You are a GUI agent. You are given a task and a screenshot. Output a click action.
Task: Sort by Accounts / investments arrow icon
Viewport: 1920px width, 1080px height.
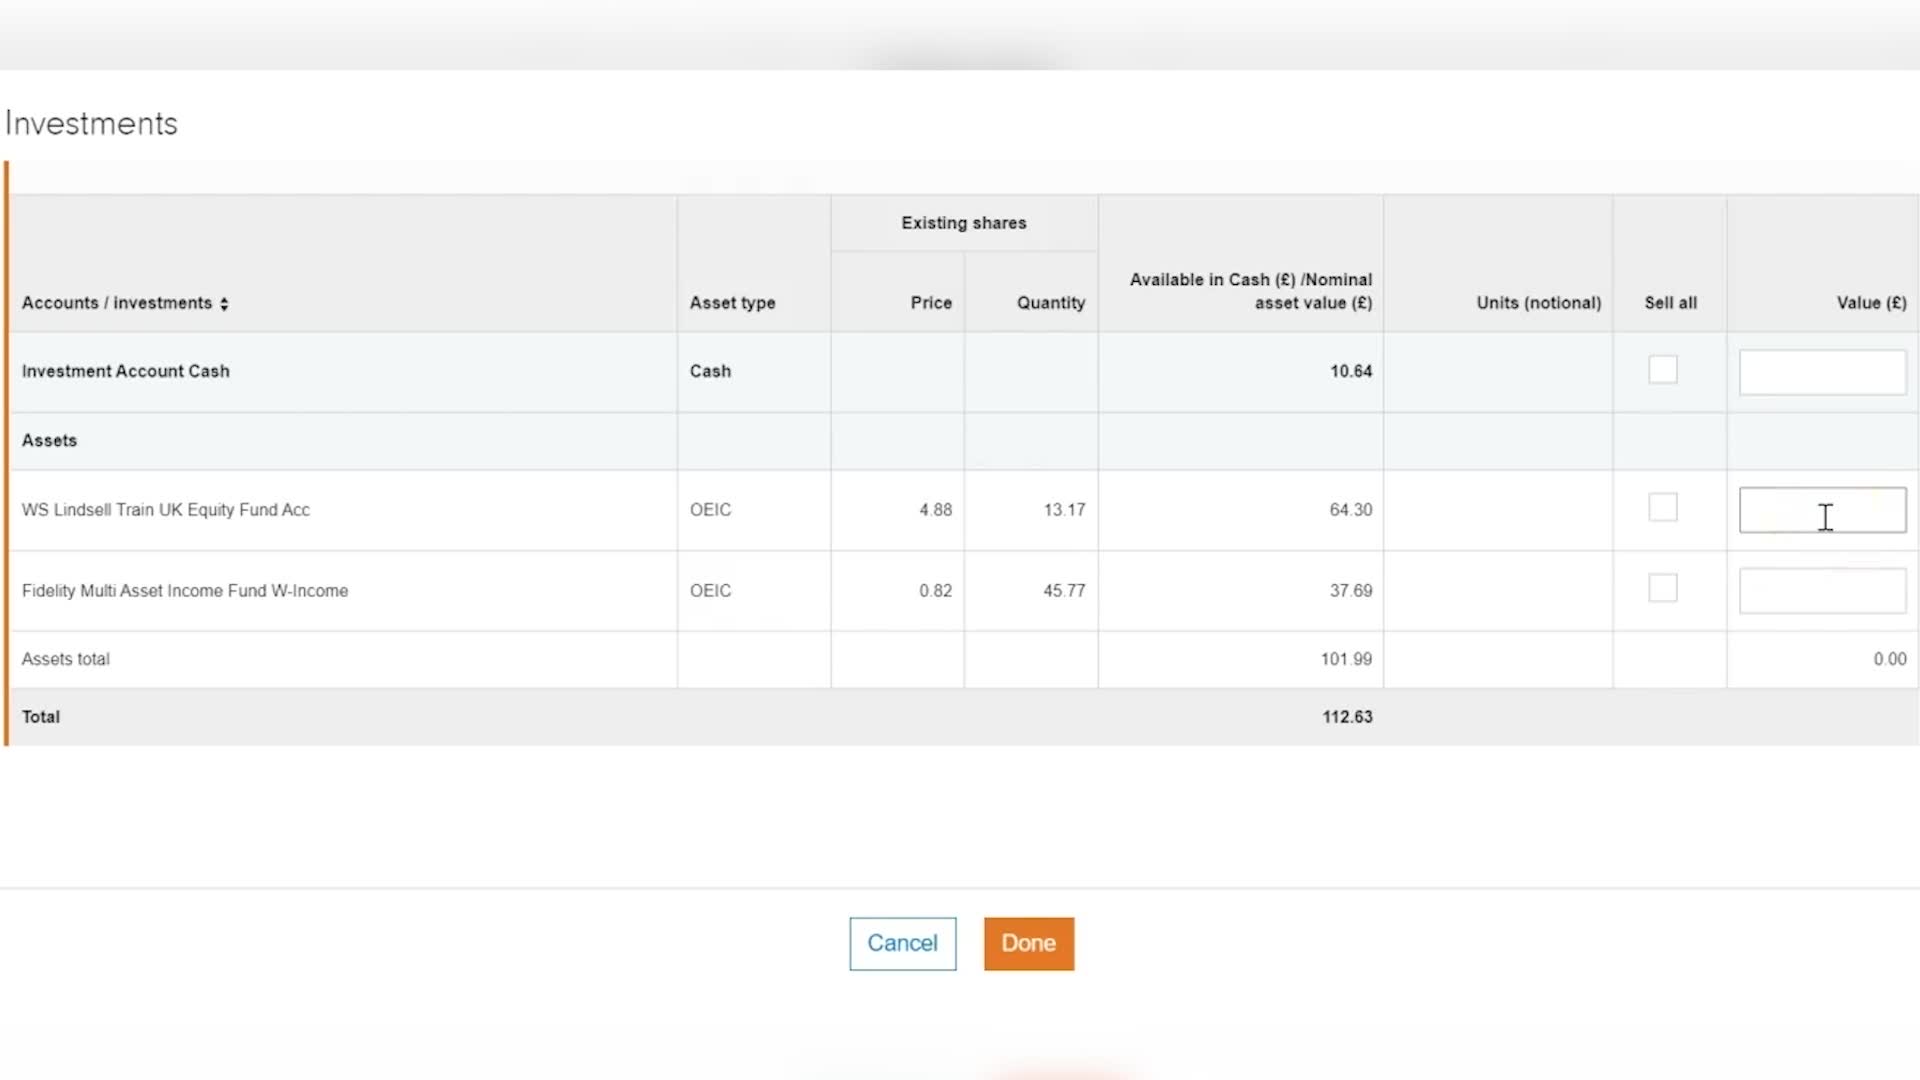(x=224, y=304)
